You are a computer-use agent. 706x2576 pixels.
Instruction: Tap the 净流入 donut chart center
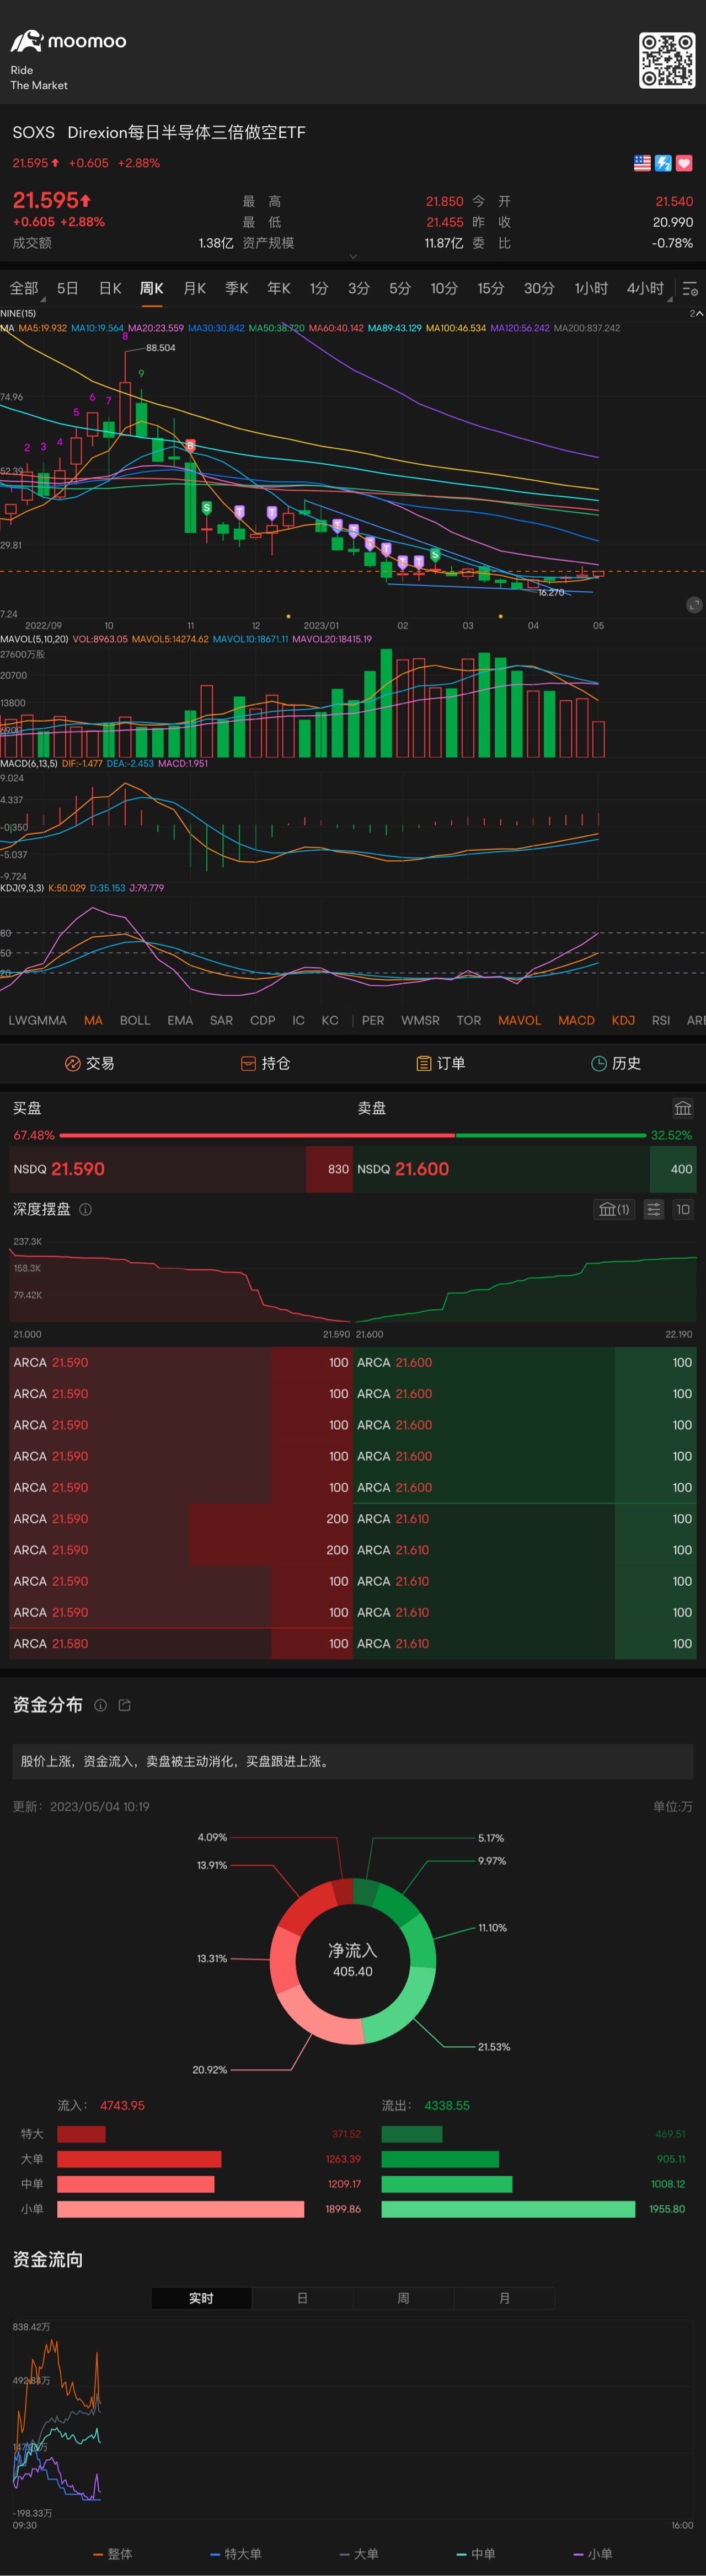(x=353, y=1960)
